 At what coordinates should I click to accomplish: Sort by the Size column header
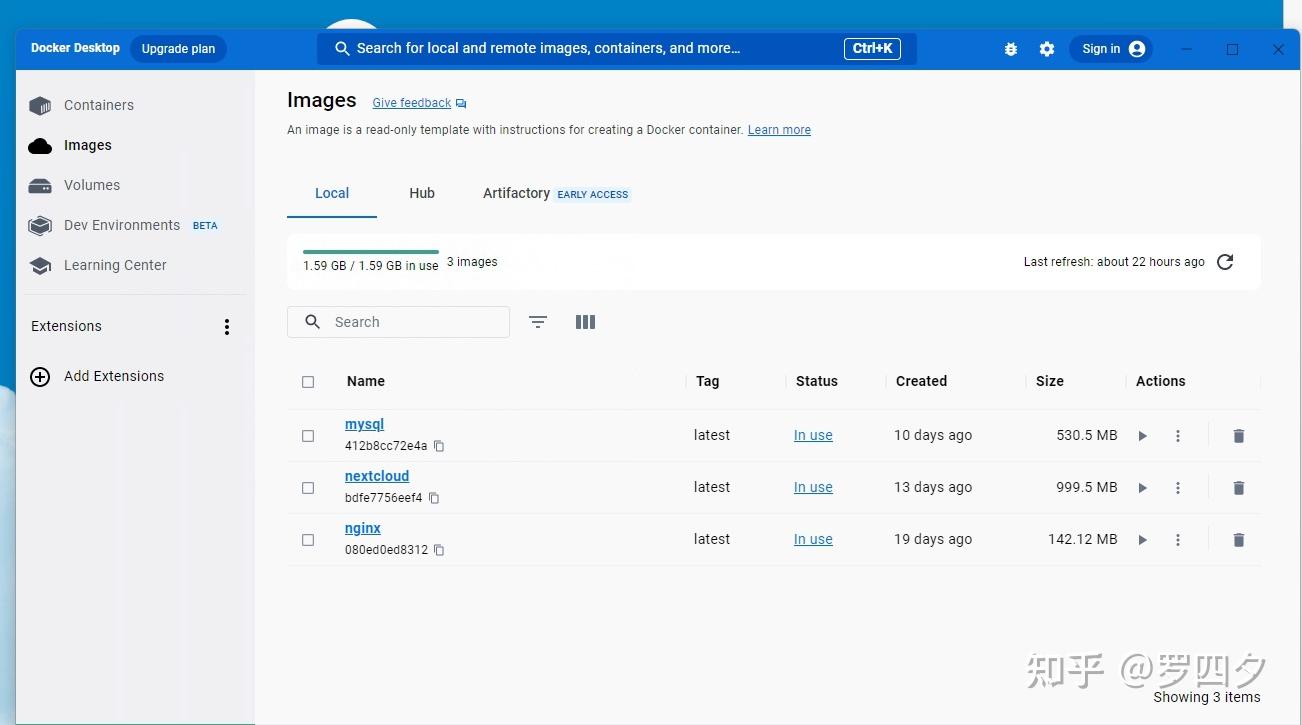tap(1050, 382)
